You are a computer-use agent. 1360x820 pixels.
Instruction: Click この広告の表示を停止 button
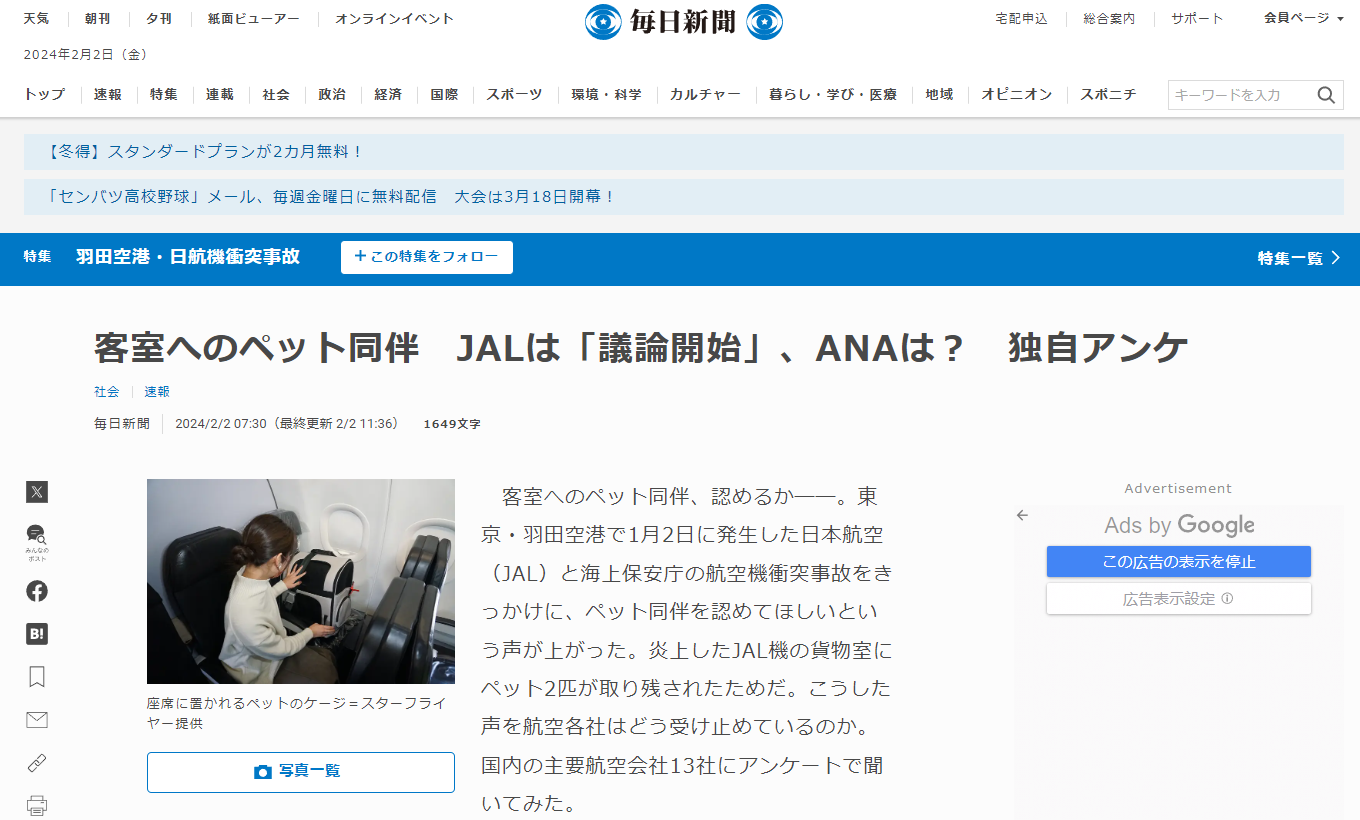(1179, 562)
